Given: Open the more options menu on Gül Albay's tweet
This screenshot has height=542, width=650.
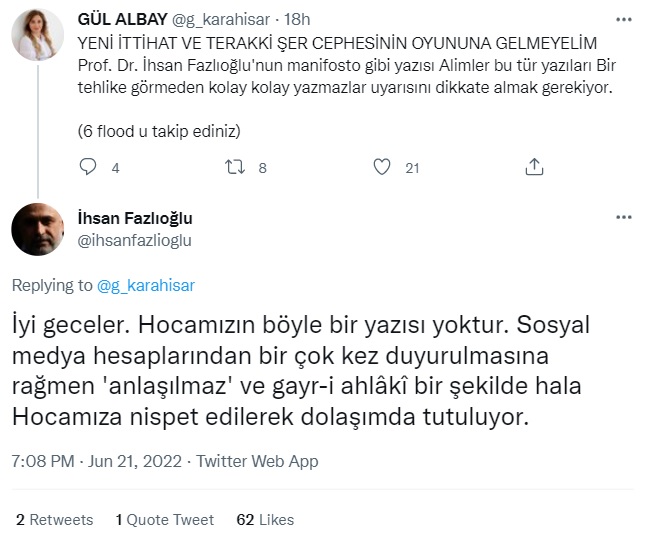Looking at the screenshot, I should 624,21.
